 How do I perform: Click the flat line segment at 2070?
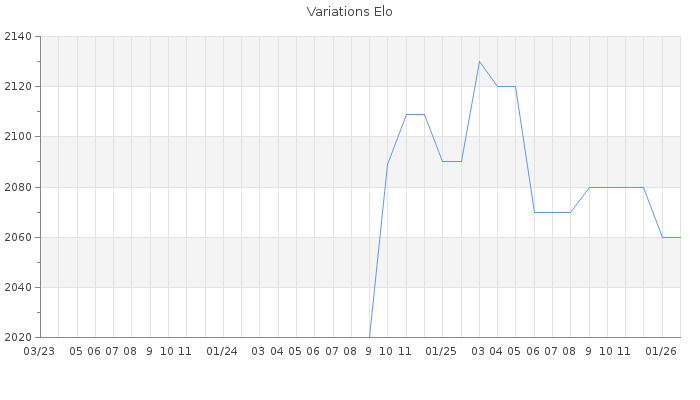tap(552, 212)
